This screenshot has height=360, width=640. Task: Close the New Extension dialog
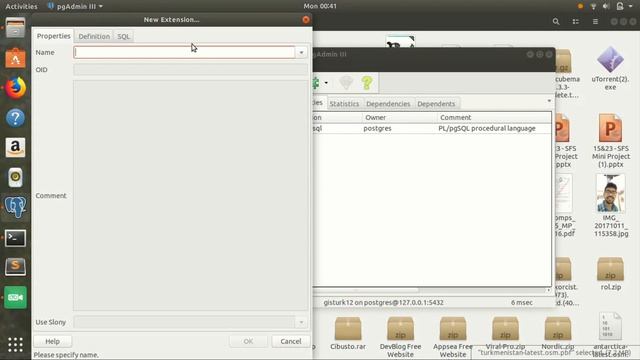click(x=306, y=20)
